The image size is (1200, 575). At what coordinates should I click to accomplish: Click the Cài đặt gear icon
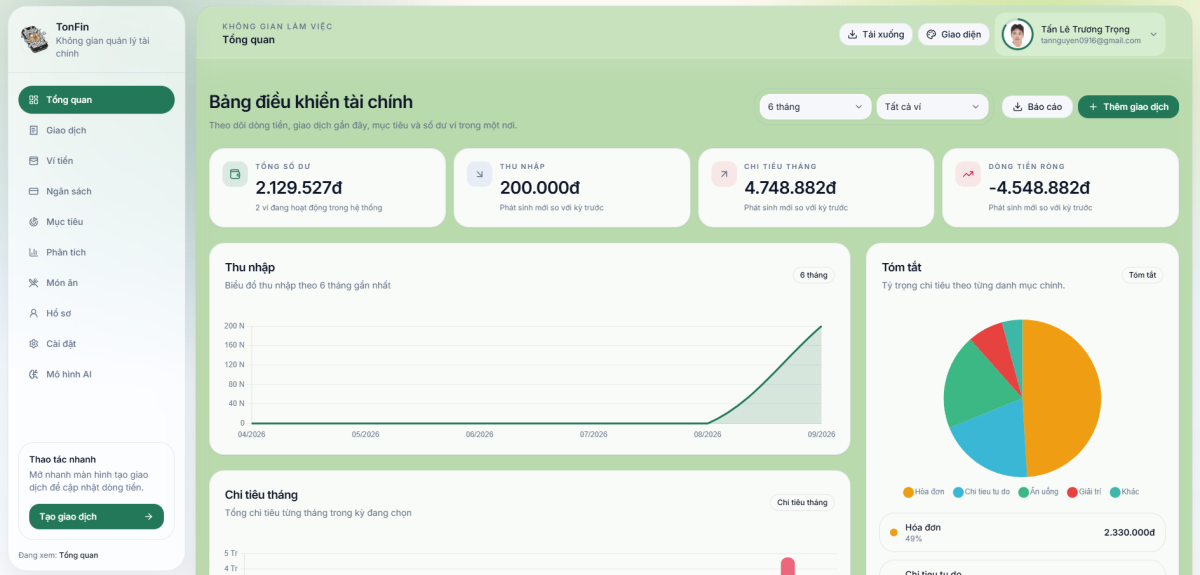click(x=33, y=344)
